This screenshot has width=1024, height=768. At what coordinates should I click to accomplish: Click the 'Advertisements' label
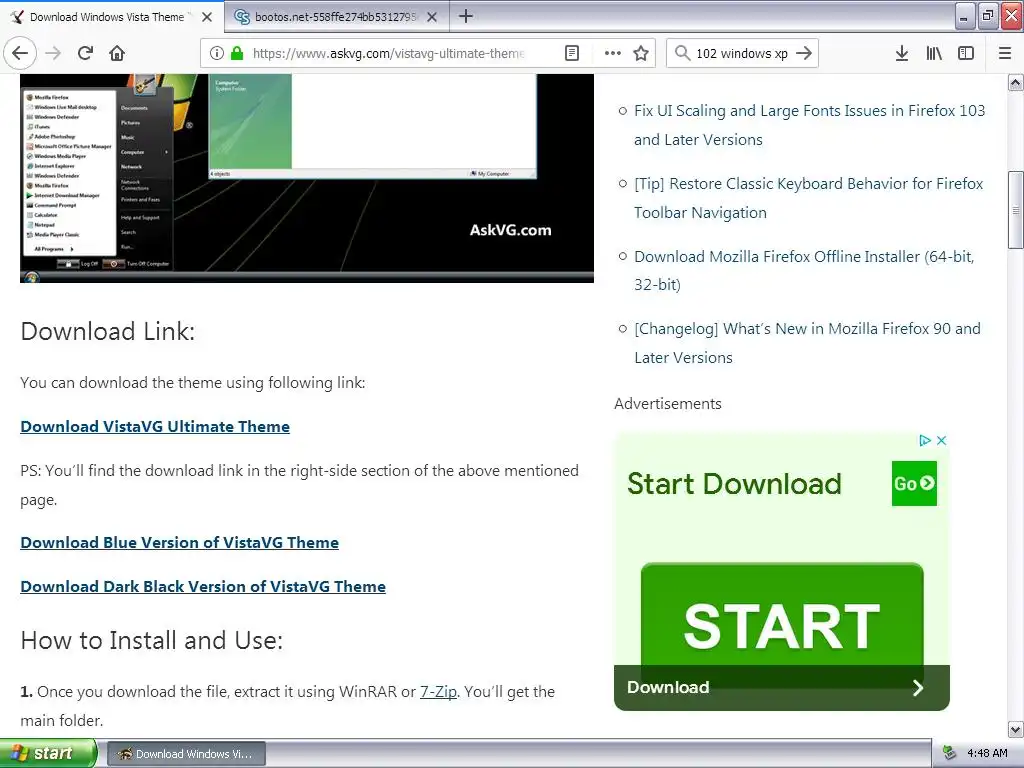point(667,404)
